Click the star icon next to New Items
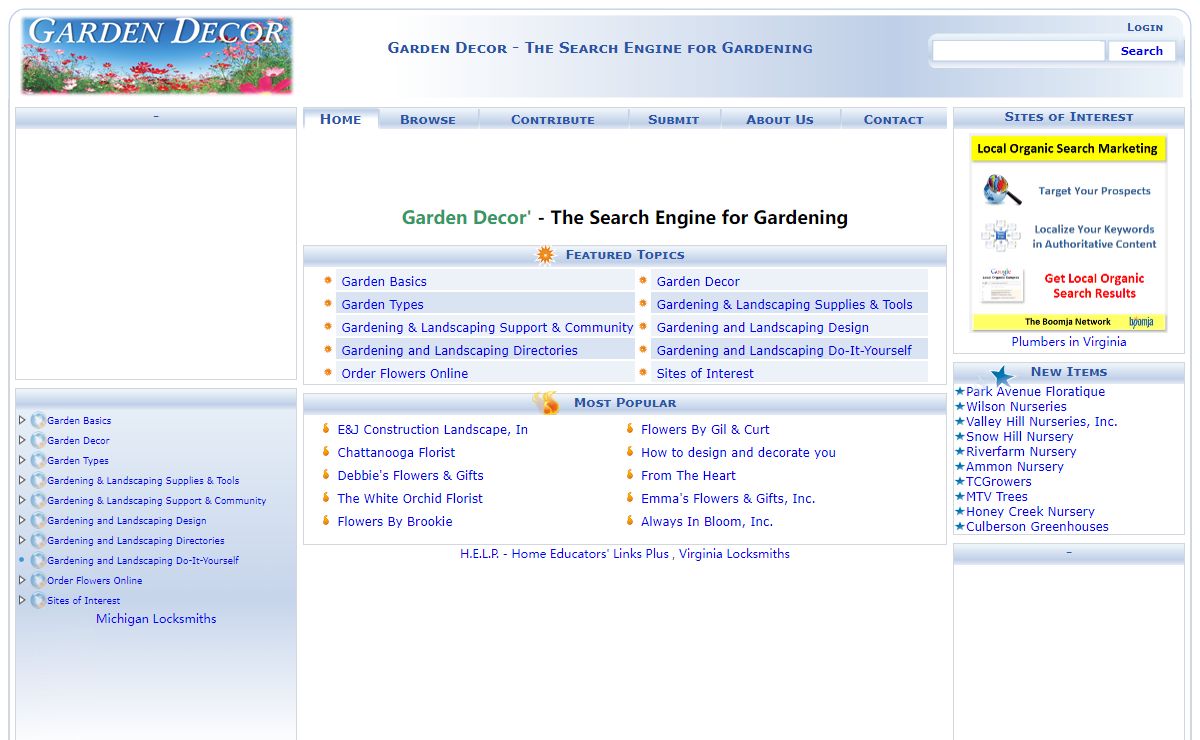 click(1001, 375)
